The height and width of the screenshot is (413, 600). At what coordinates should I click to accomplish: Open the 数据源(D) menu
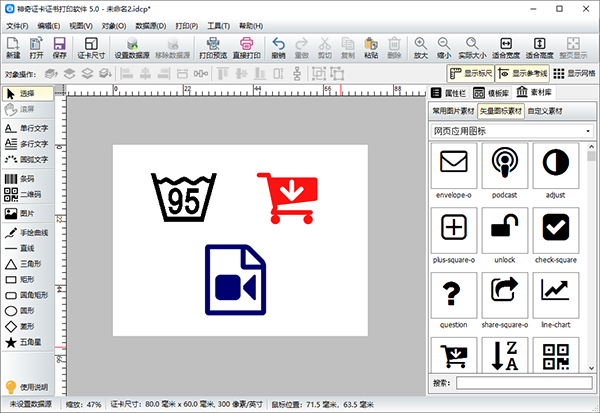pos(151,26)
